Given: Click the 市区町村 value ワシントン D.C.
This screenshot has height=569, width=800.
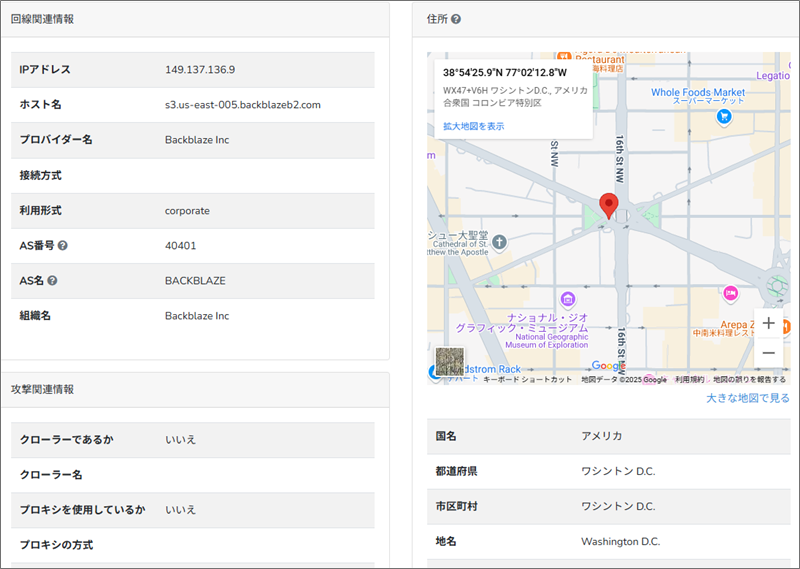Looking at the screenshot, I should tap(618, 506).
